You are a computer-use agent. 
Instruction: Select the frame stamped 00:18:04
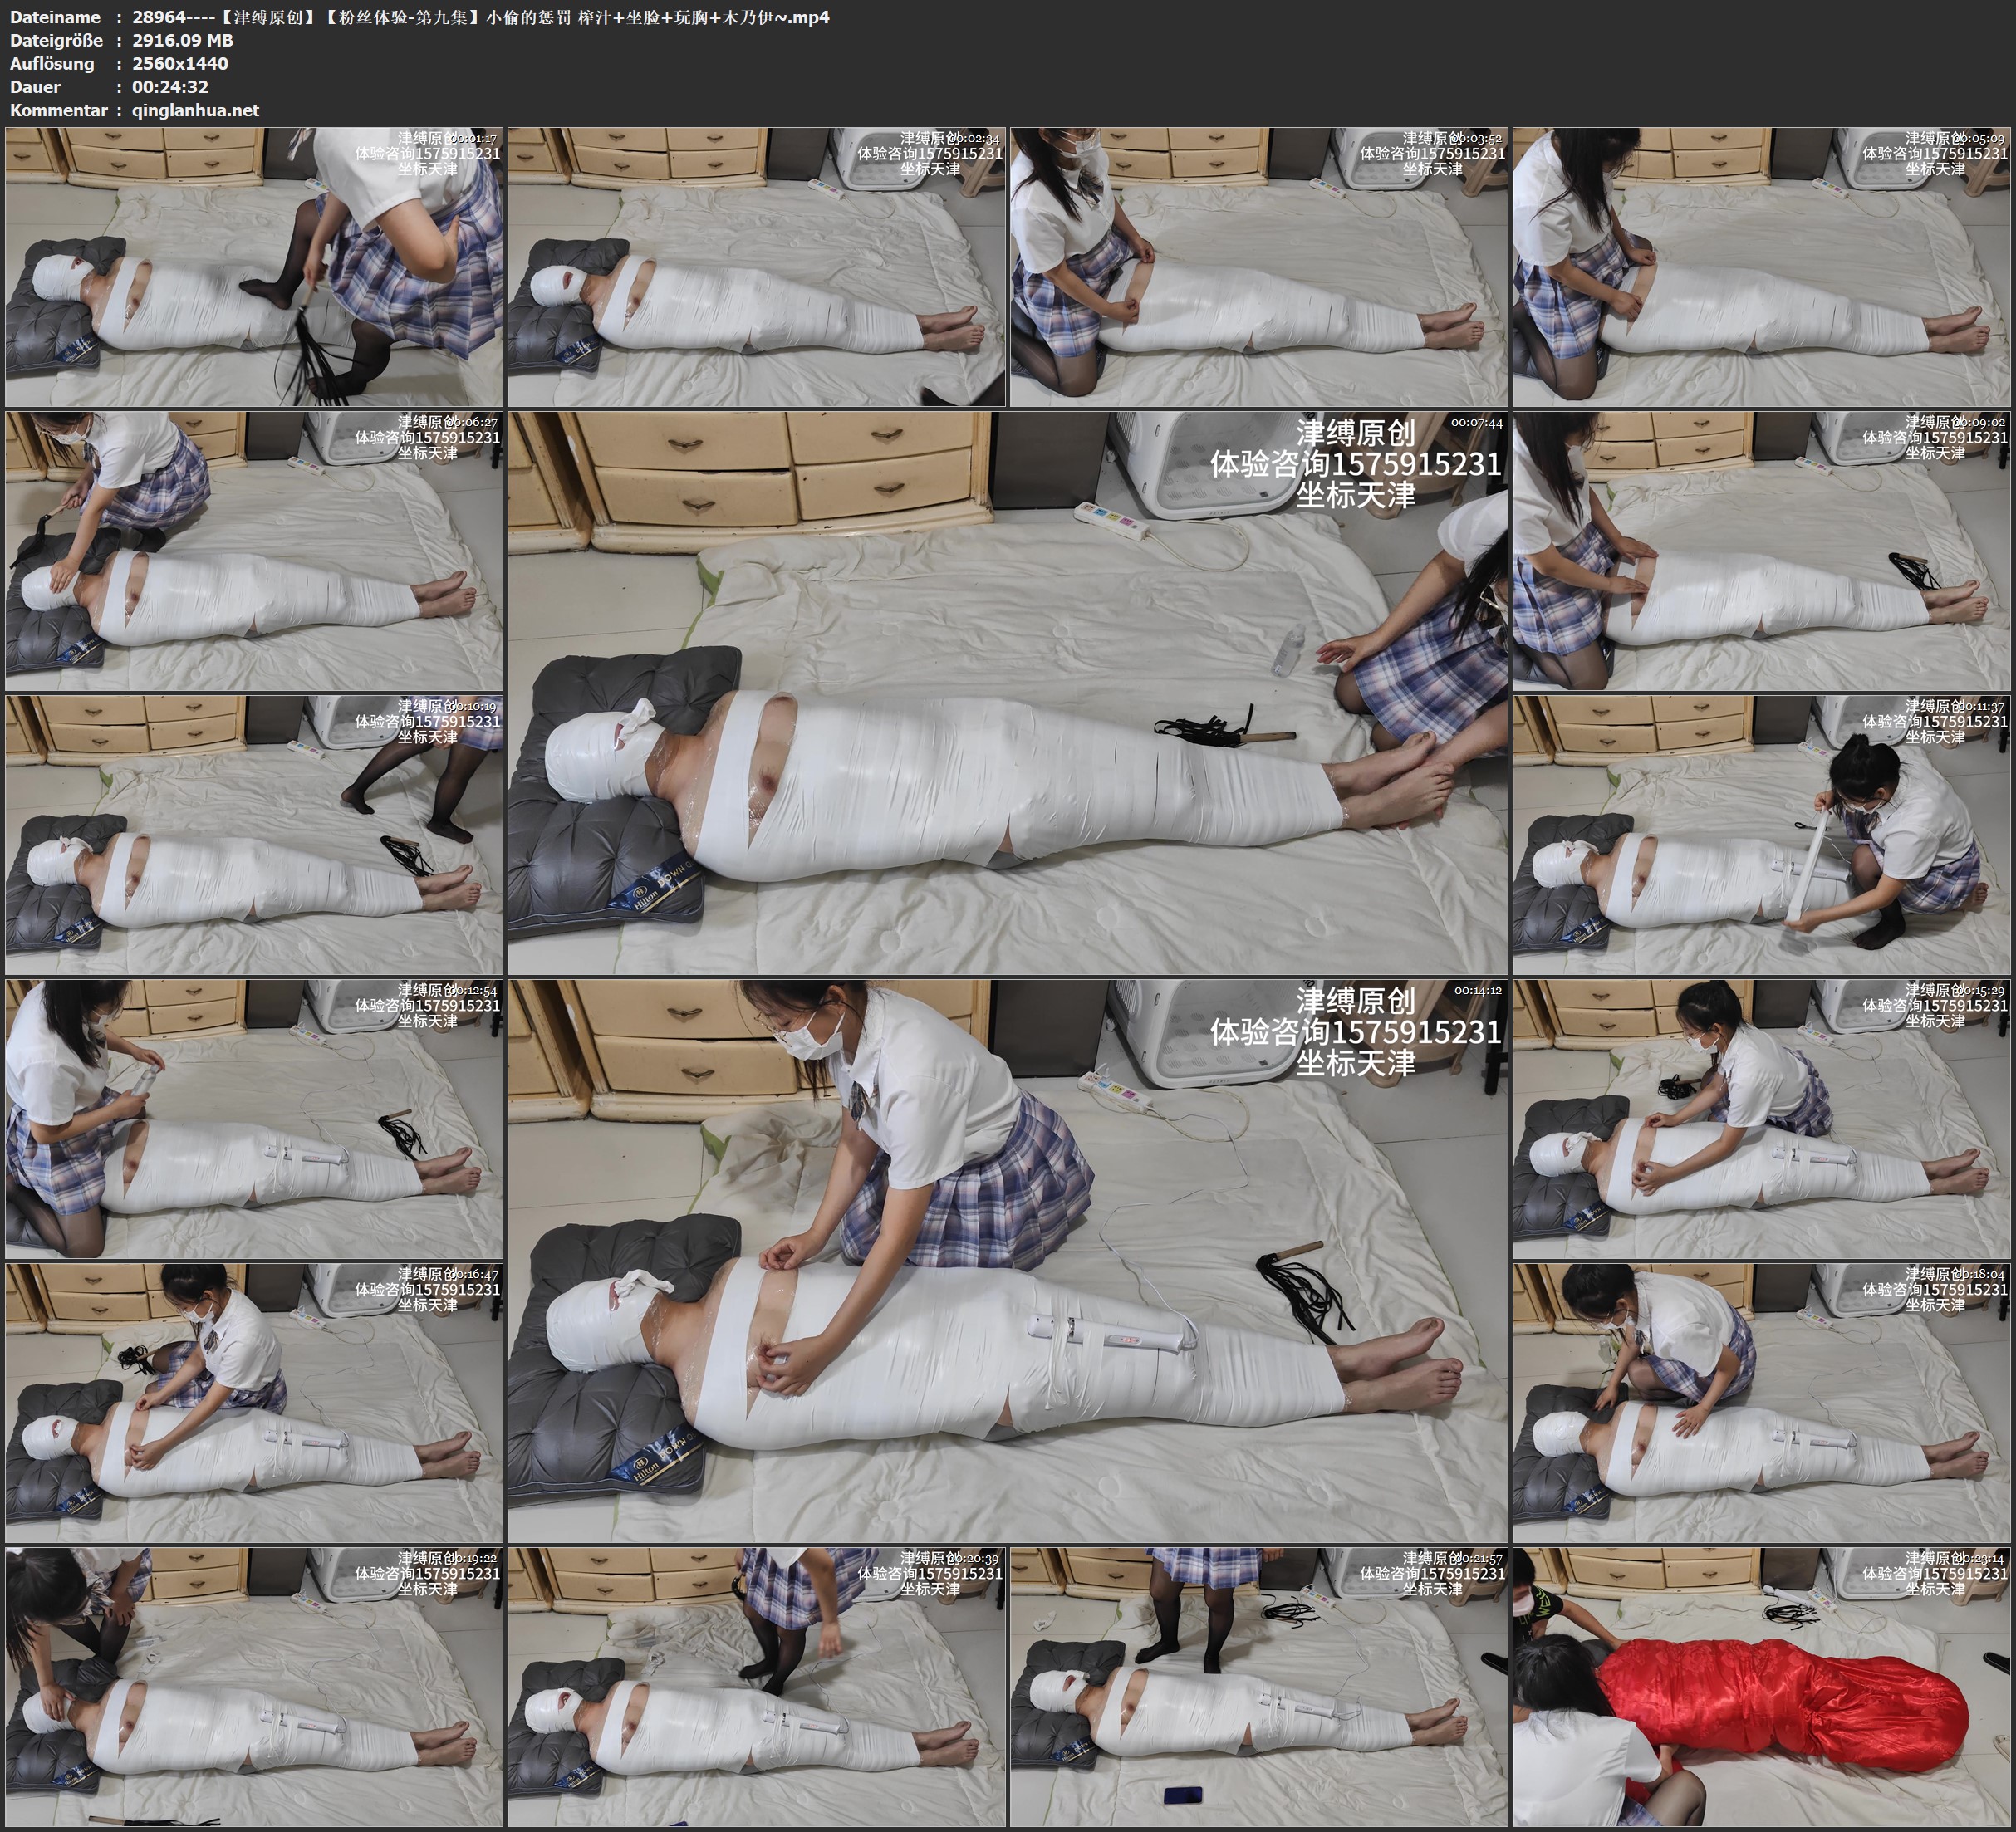click(x=1761, y=1403)
